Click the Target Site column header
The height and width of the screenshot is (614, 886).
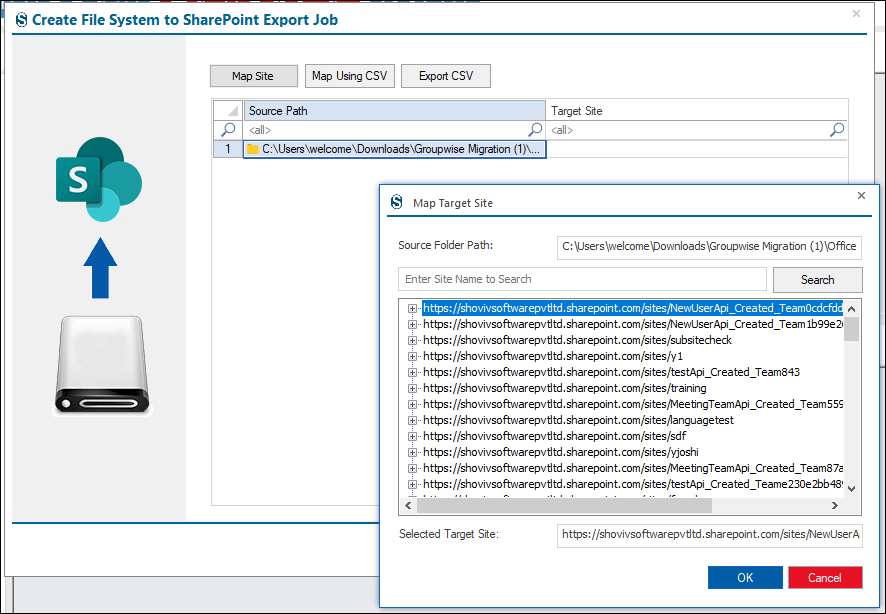point(697,111)
